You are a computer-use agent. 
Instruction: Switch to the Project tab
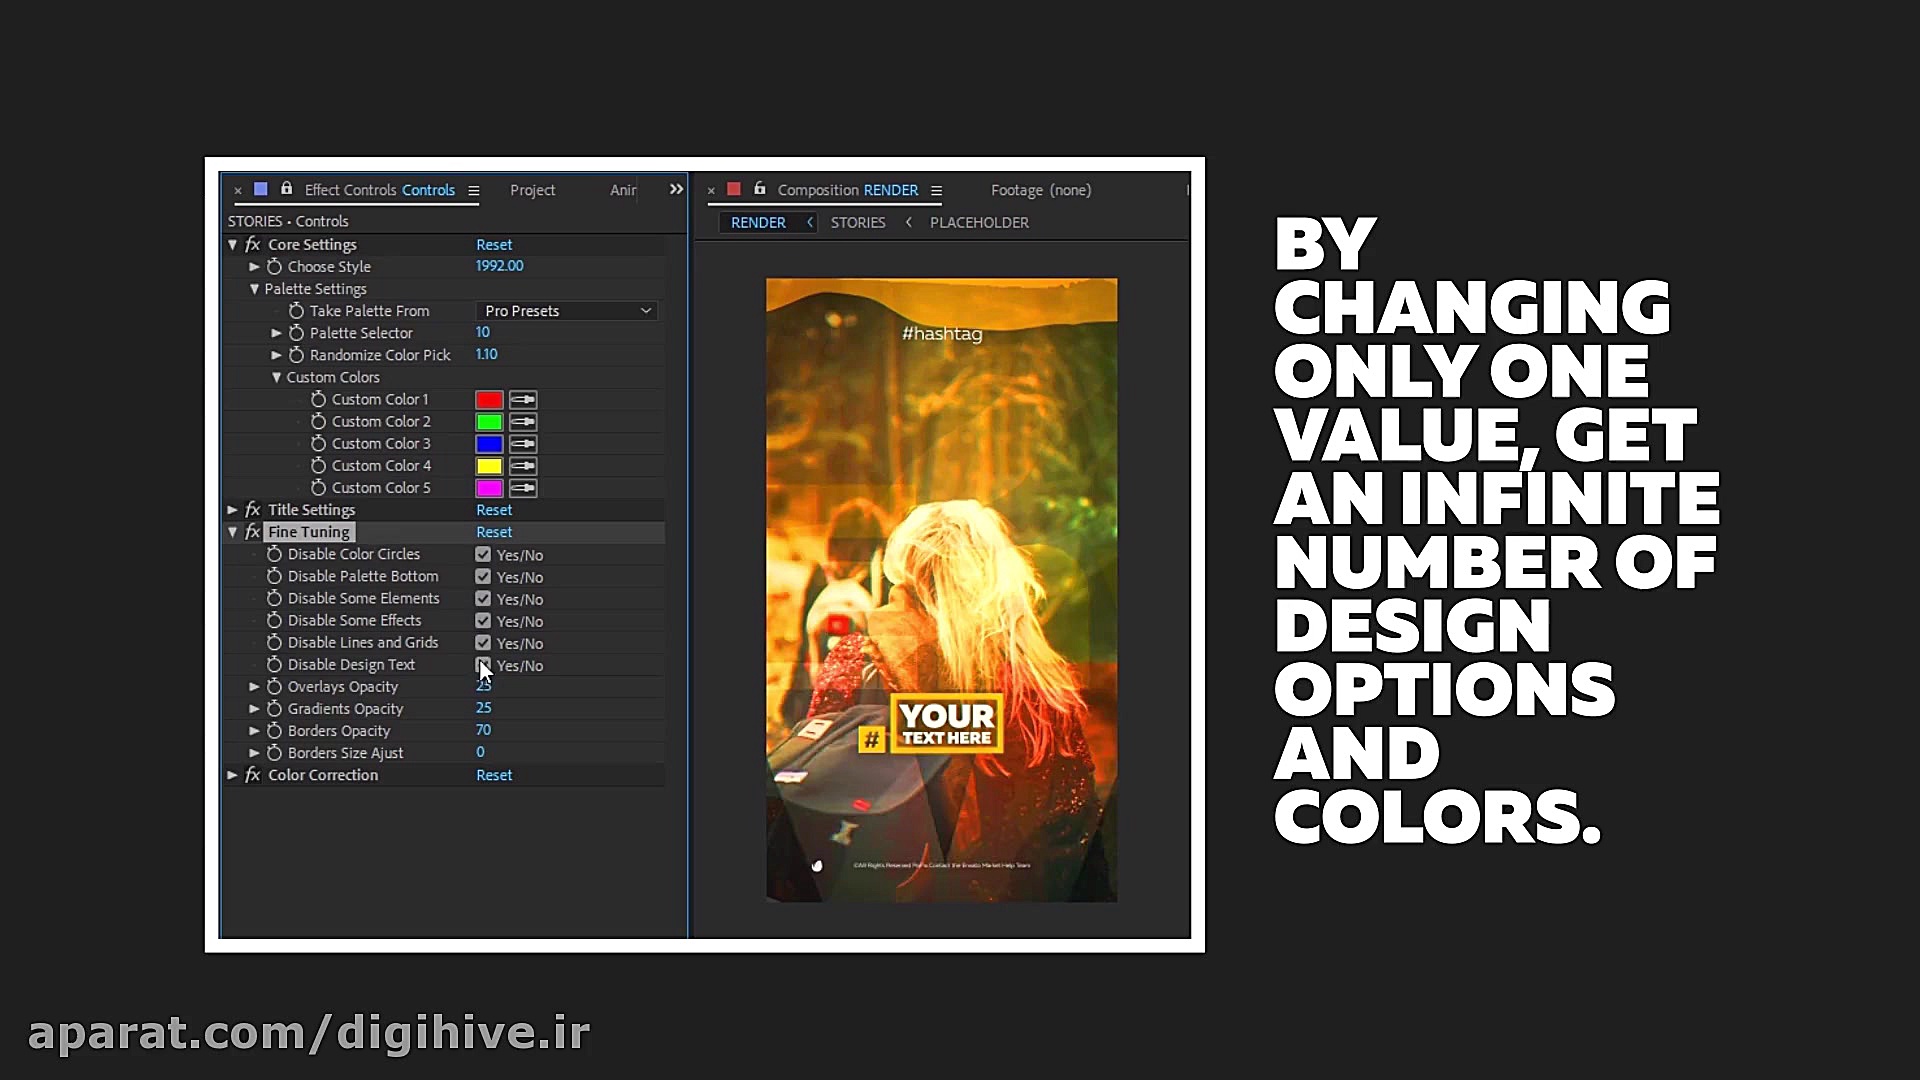(532, 190)
